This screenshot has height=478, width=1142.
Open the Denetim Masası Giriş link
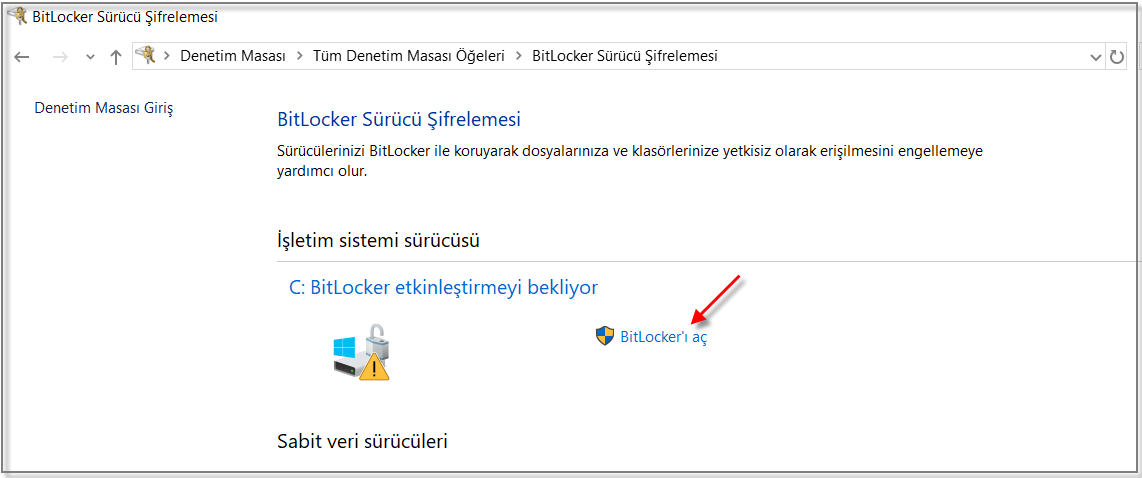pyautogui.click(x=104, y=108)
